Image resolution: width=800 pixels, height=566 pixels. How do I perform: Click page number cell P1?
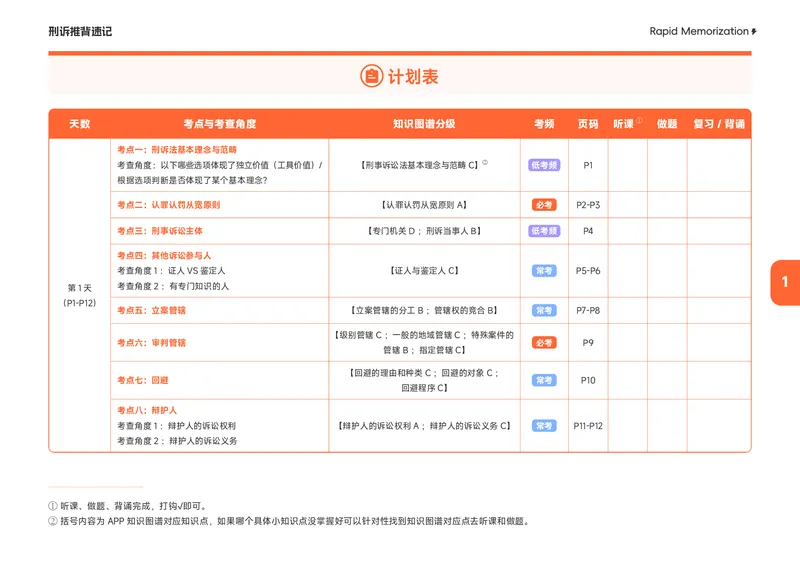tap(588, 165)
